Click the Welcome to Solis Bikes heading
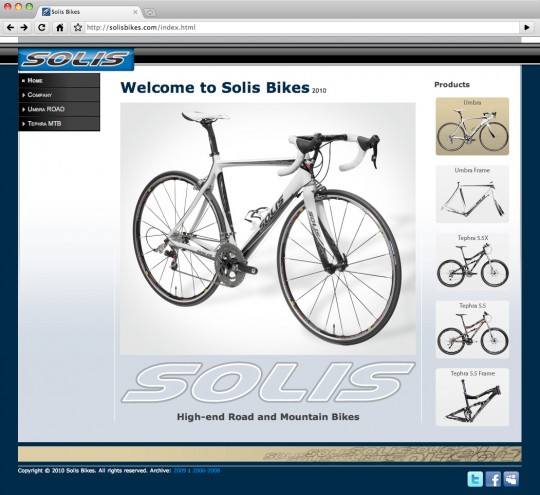This screenshot has width=540, height=495. [215, 87]
